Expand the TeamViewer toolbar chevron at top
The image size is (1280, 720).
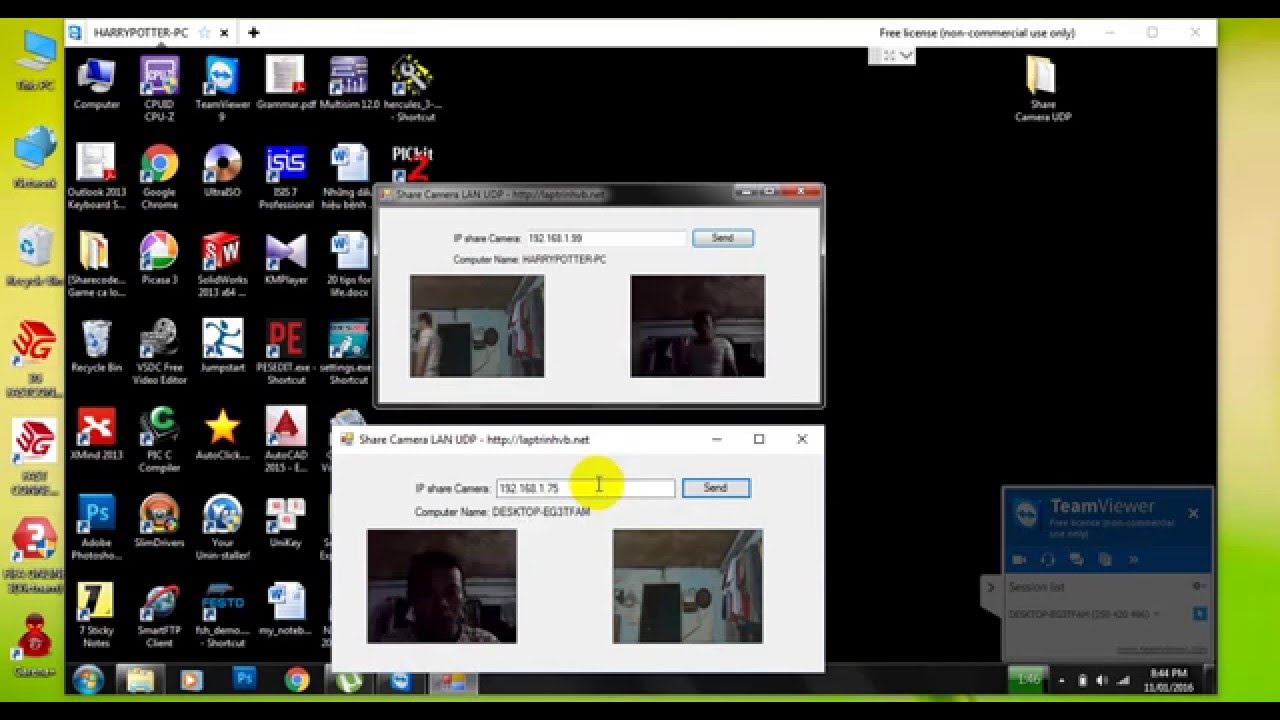point(907,55)
